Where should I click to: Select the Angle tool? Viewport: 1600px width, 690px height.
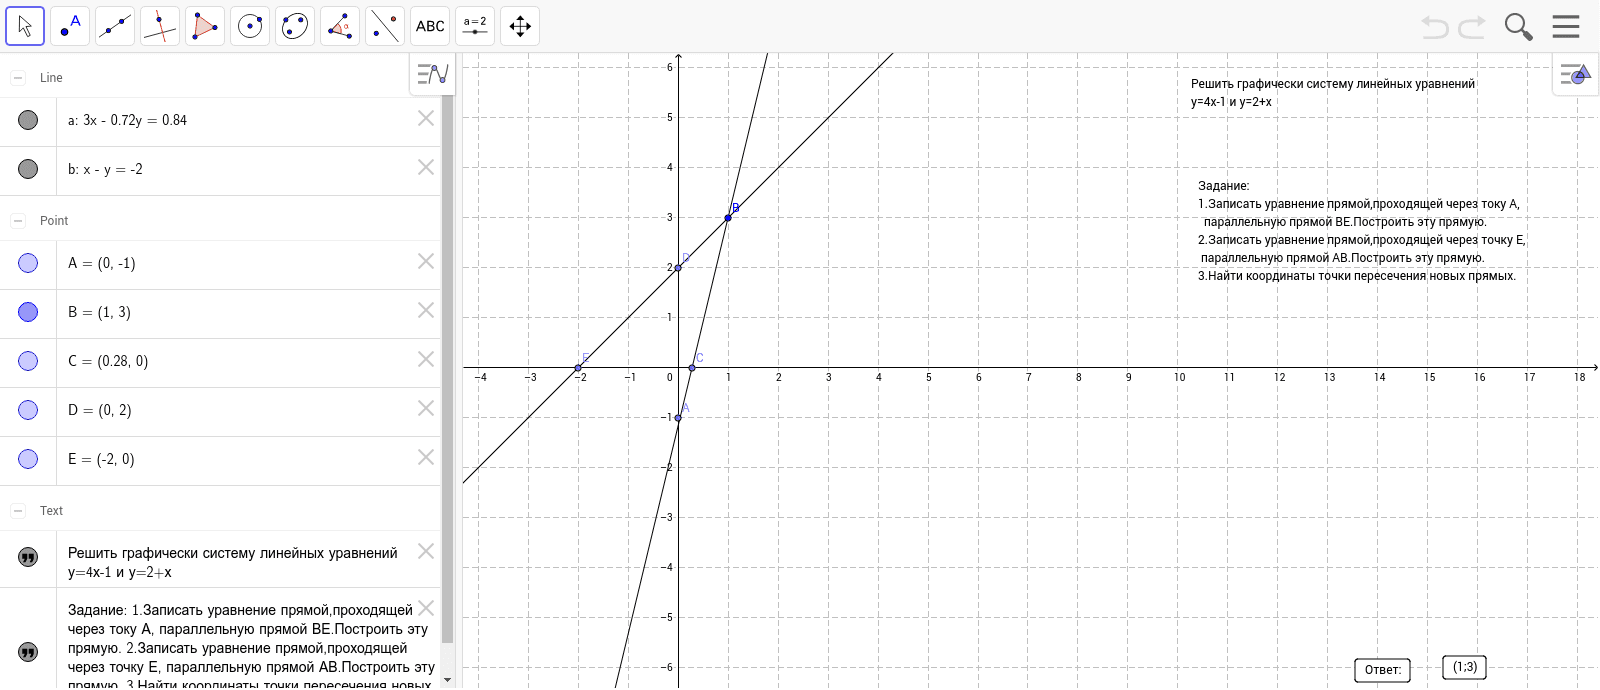tap(340, 26)
